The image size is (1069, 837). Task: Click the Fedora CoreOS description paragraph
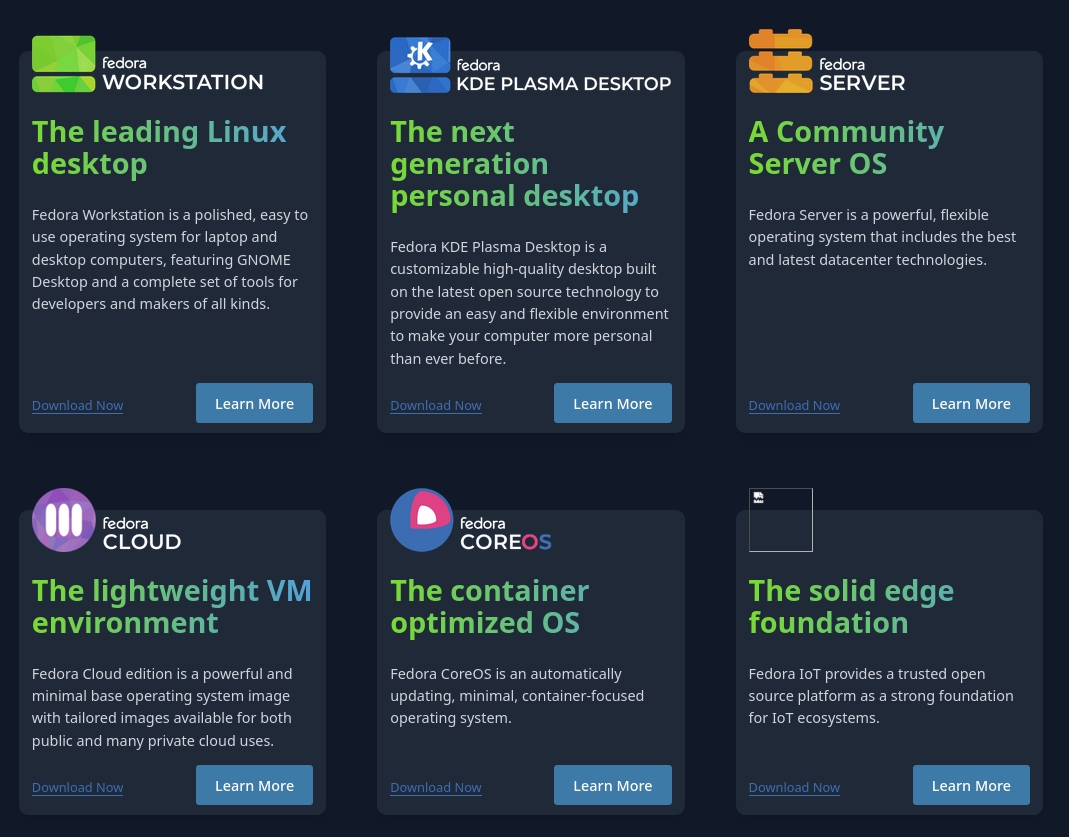pos(517,696)
